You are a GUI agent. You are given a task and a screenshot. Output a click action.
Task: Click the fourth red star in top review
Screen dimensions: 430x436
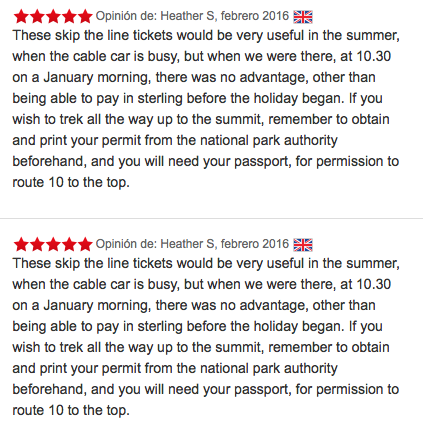point(69,16)
